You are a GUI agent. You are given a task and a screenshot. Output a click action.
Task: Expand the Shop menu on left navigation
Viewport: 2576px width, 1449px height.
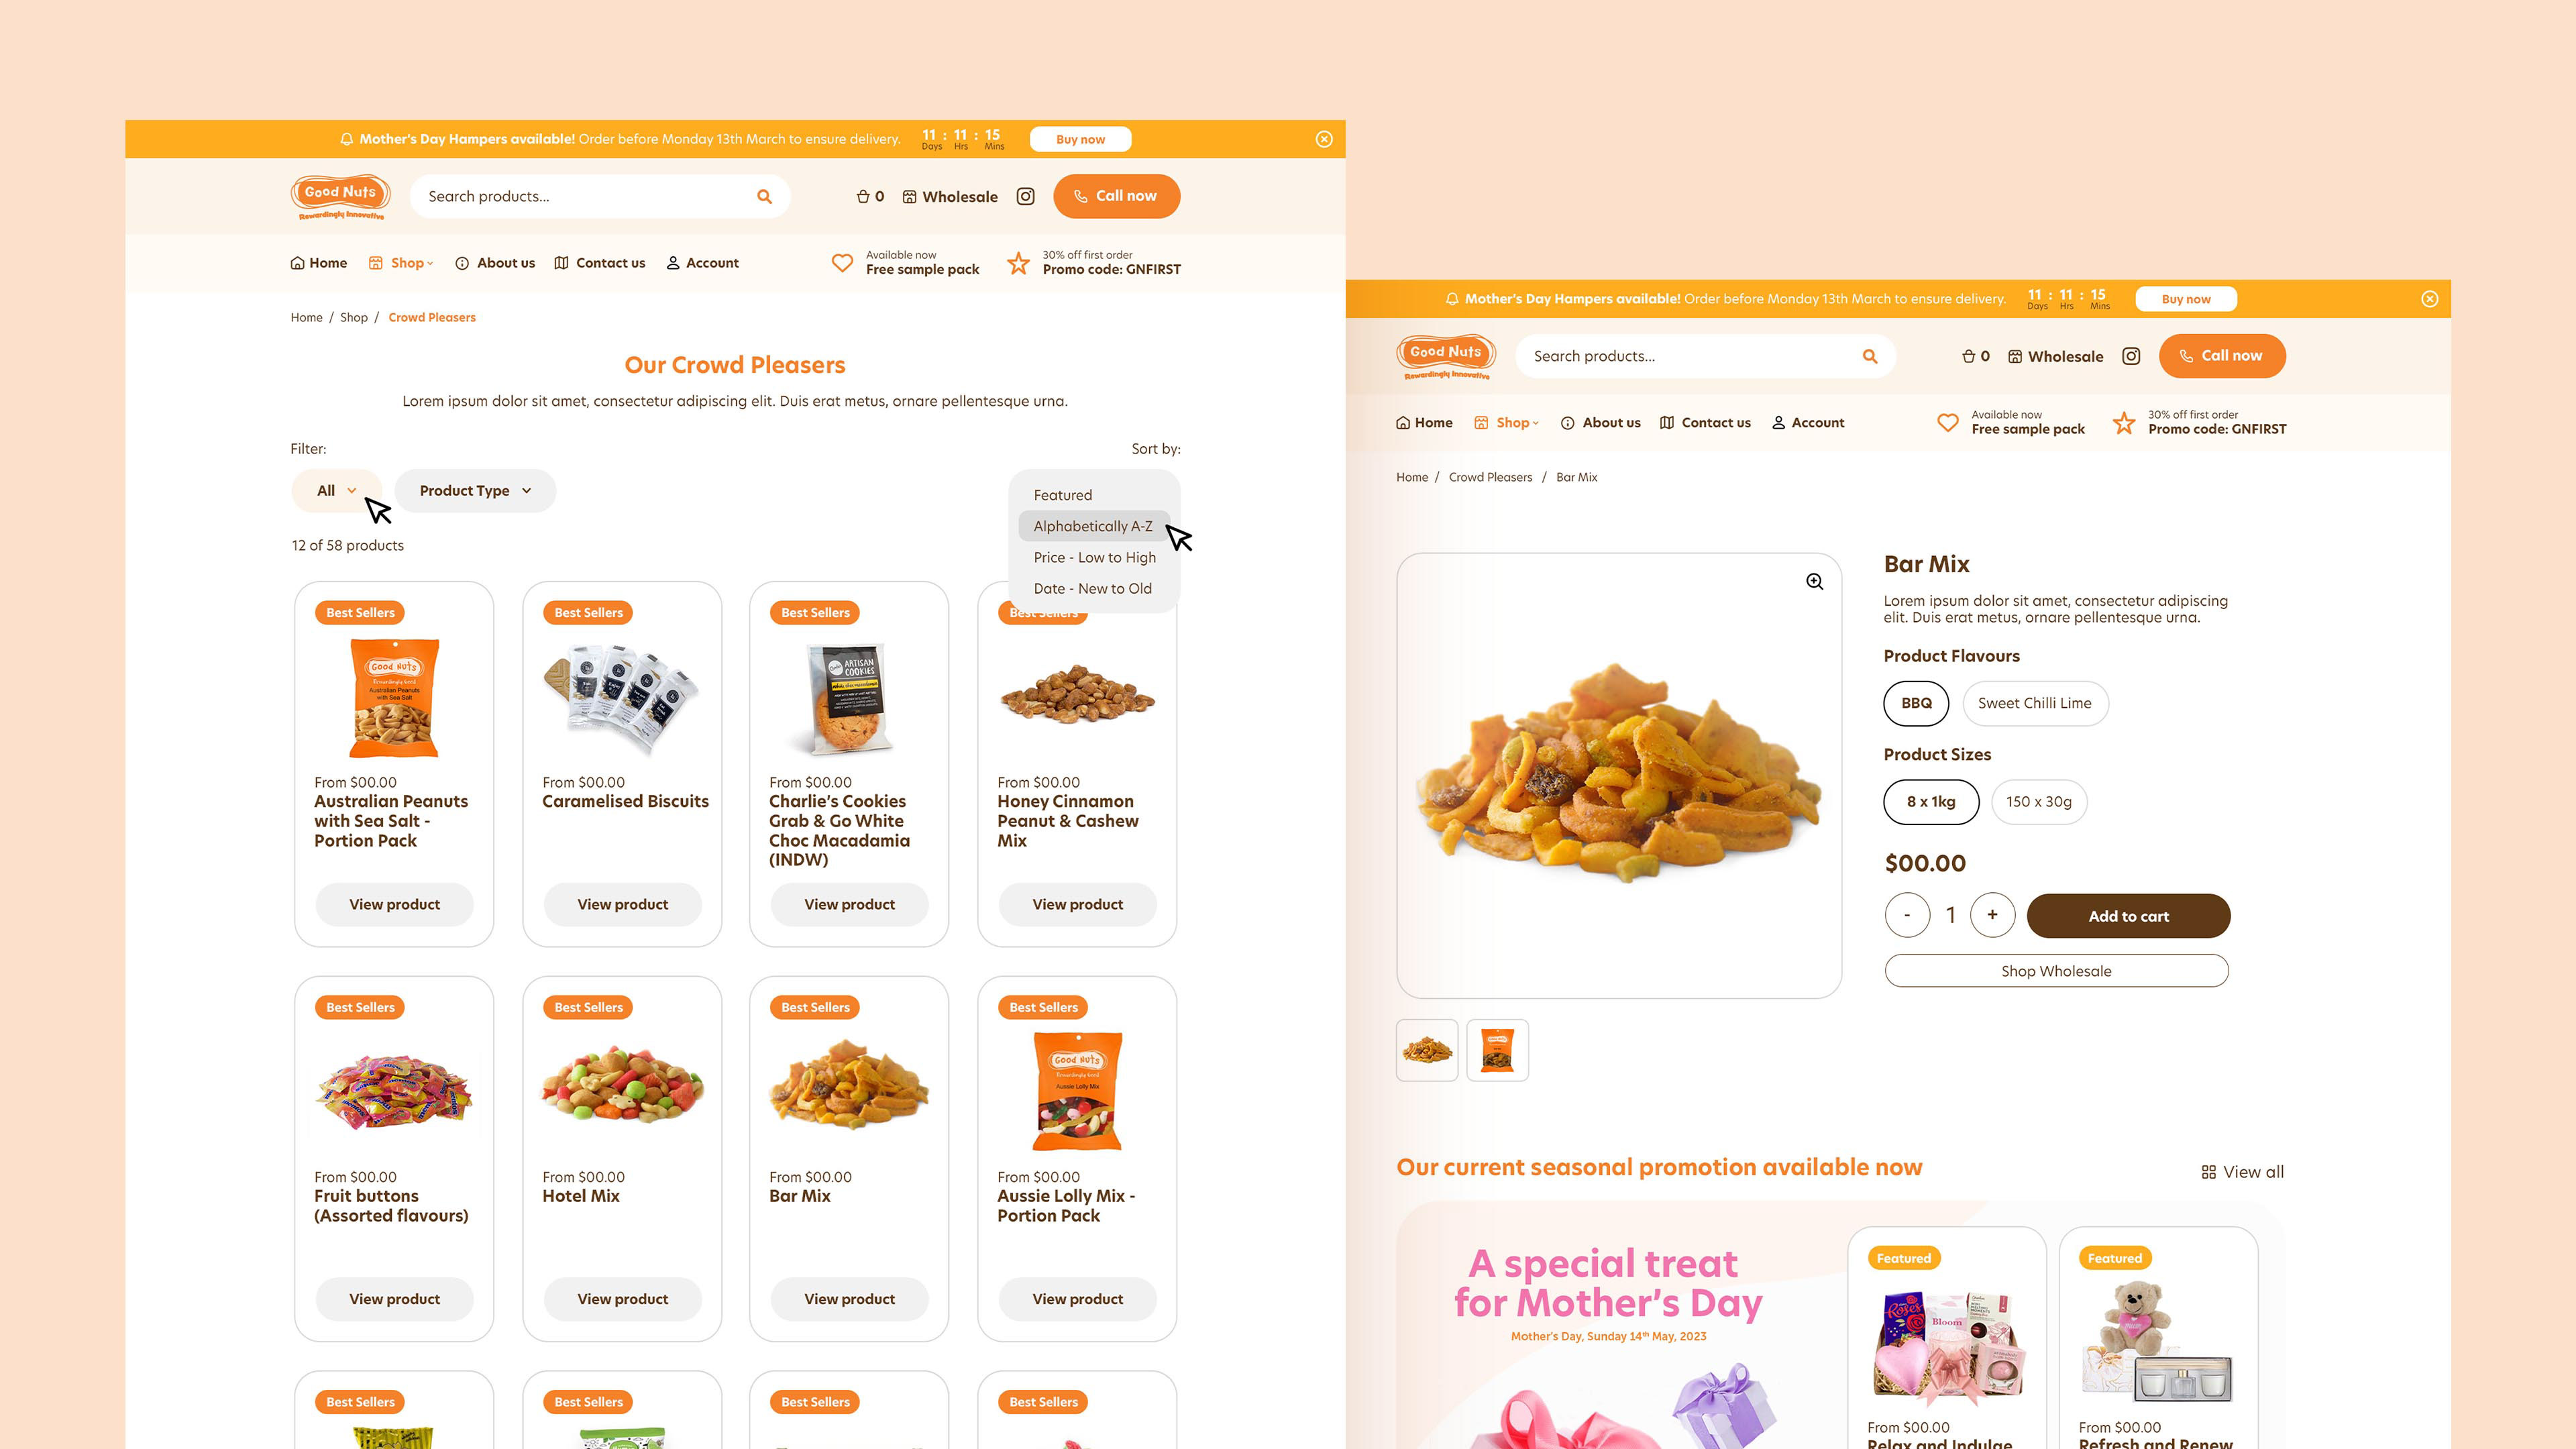point(401,263)
